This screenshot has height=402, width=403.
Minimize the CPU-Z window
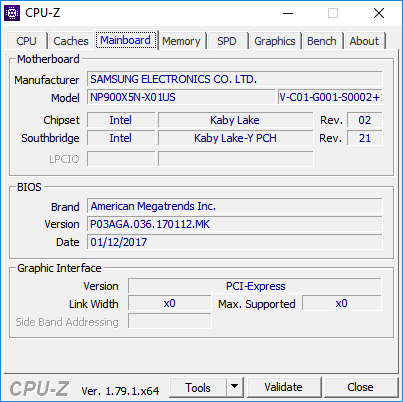[288, 13]
